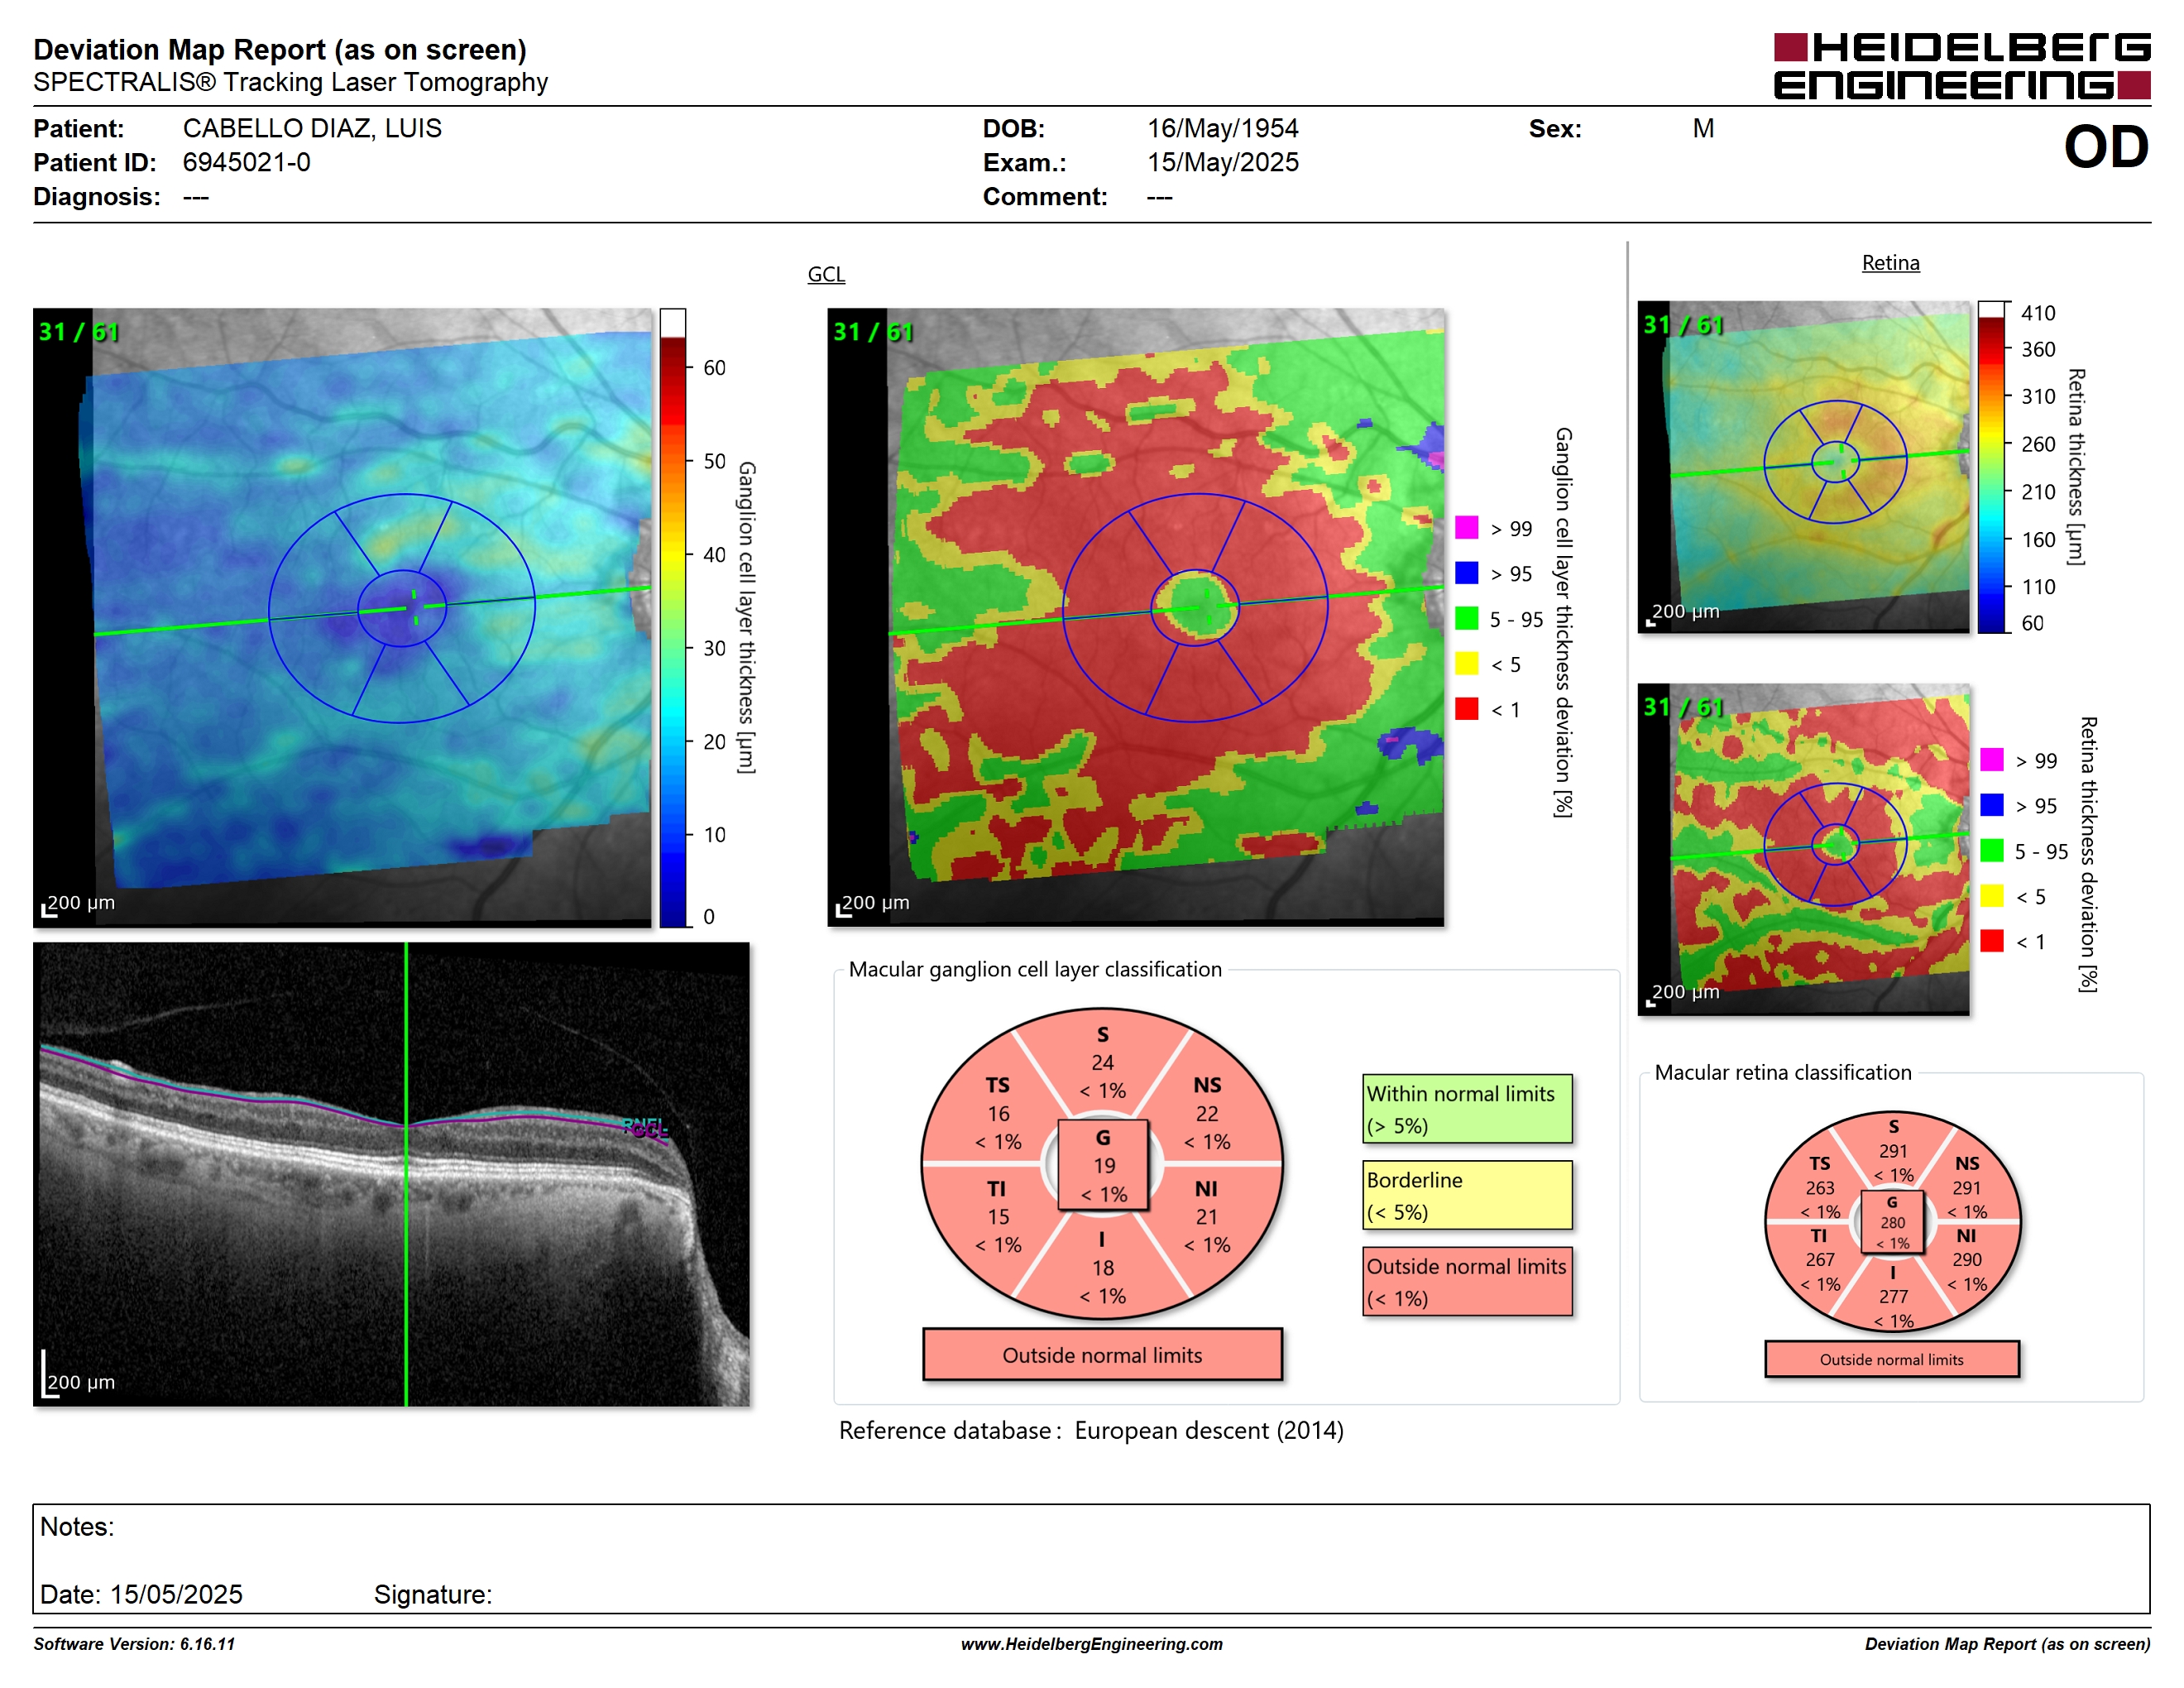Image resolution: width=2184 pixels, height=1688 pixels.
Task: Click the retina deviation map thumbnail
Action: pos(1803,849)
